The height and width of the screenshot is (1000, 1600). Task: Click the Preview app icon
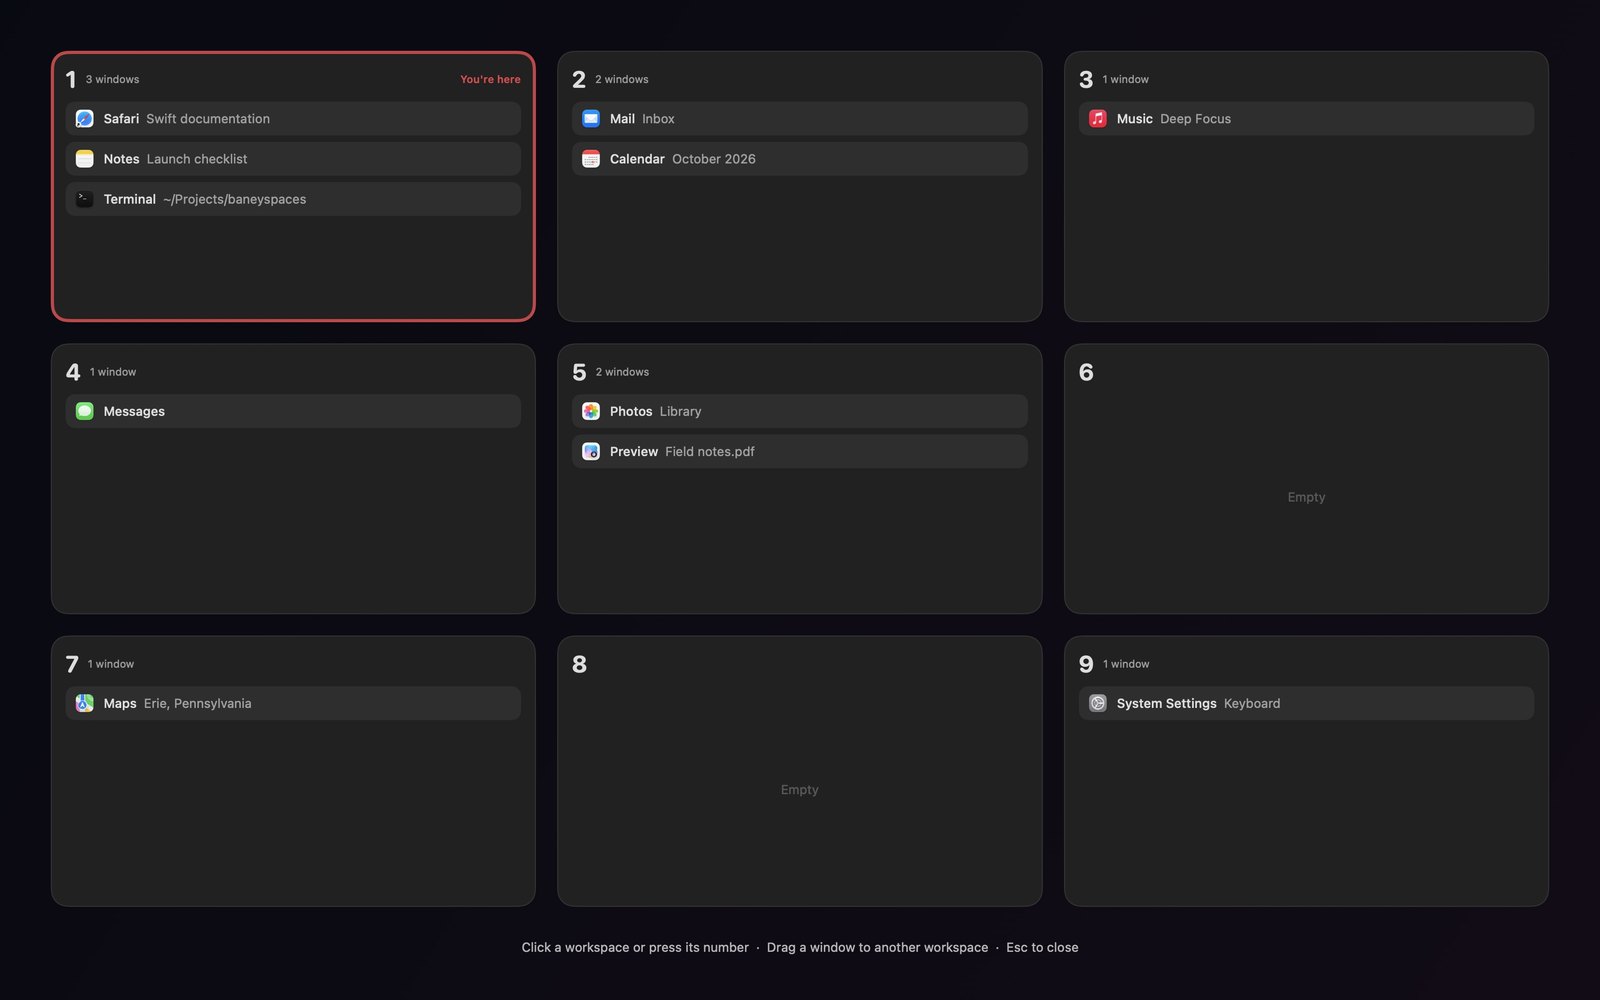[591, 452]
